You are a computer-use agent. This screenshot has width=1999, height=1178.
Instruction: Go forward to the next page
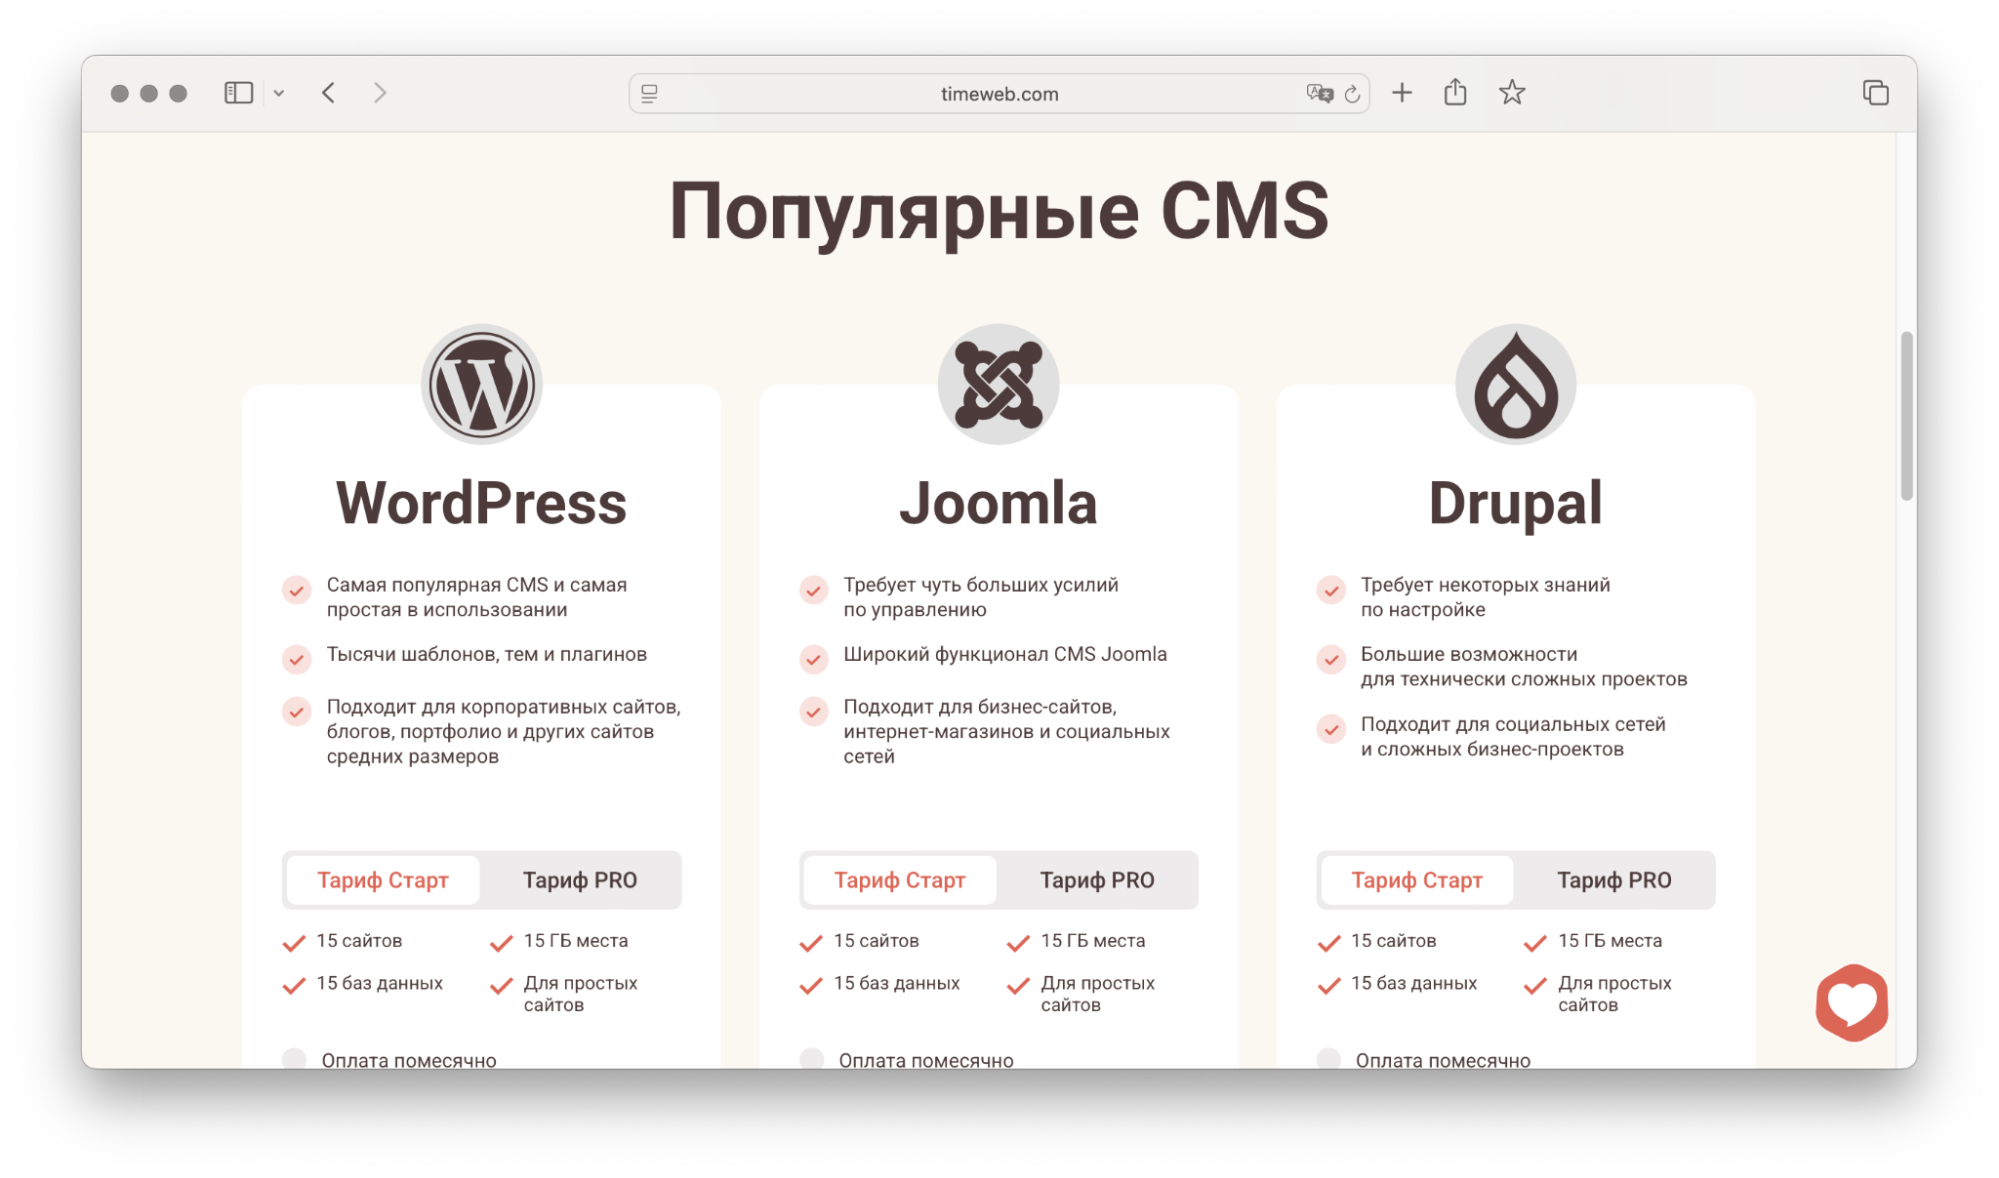tap(380, 93)
